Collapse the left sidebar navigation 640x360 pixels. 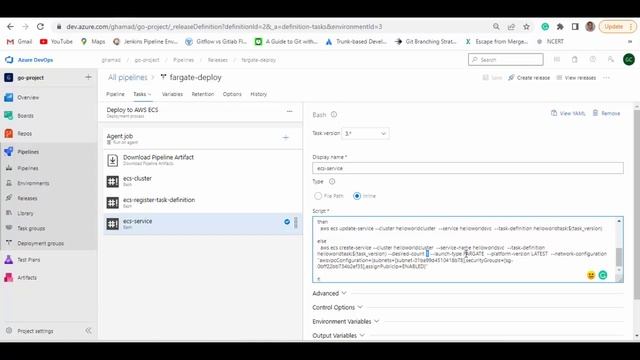point(88,331)
